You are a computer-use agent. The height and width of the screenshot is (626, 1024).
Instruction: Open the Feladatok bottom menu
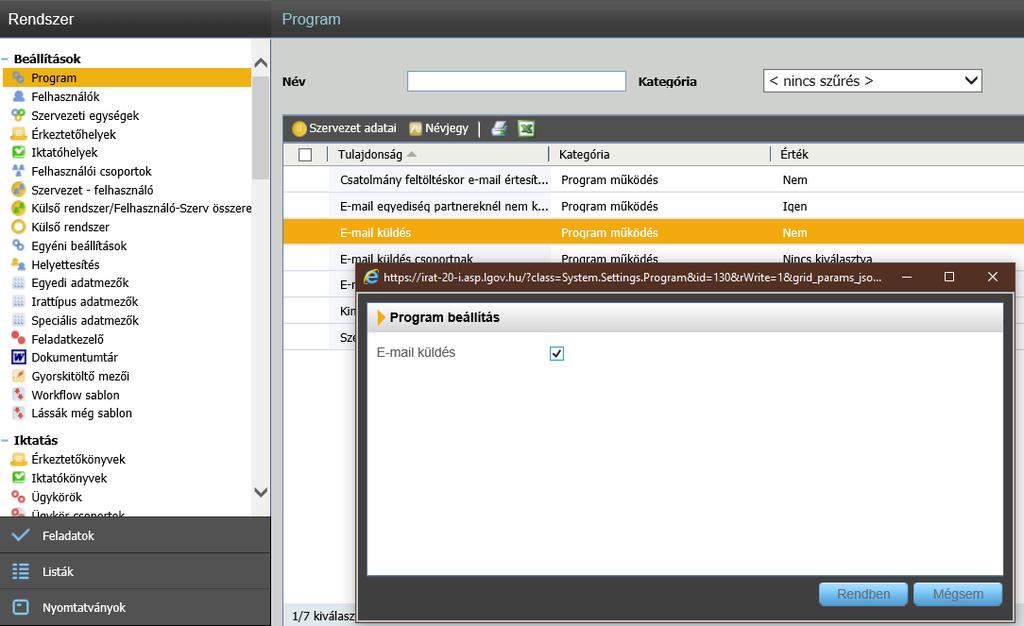(135, 535)
